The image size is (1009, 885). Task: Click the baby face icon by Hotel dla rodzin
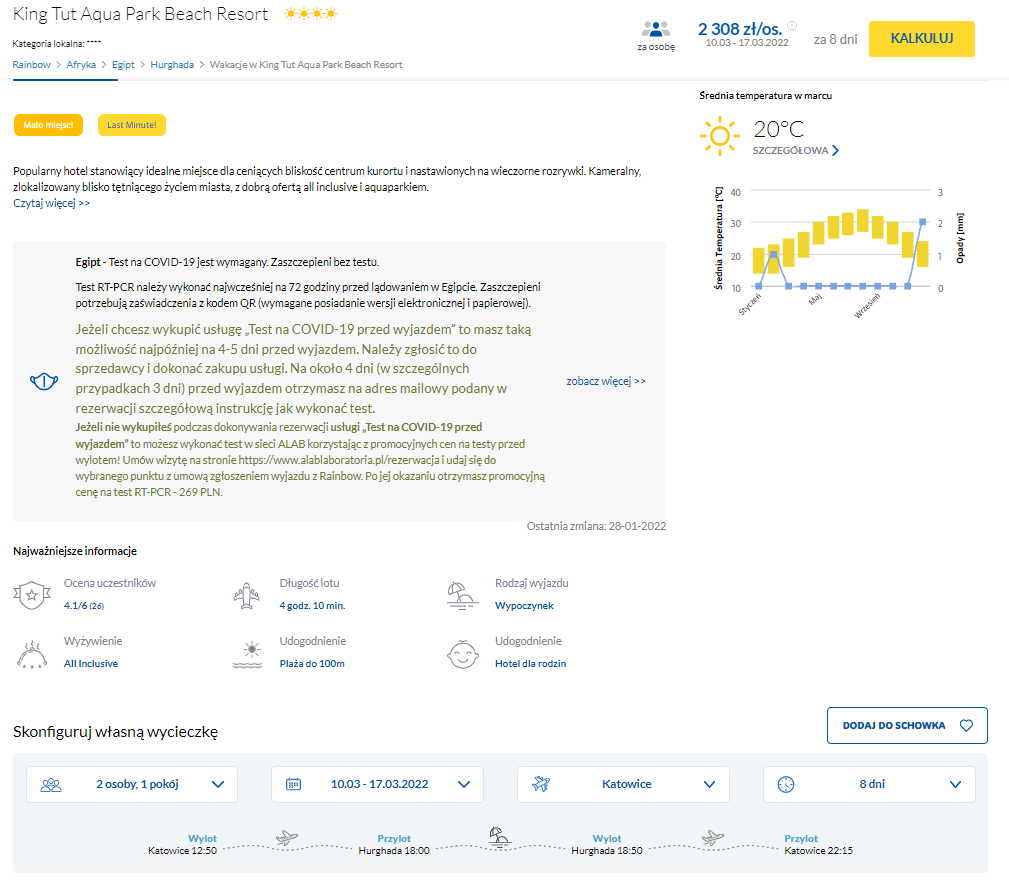click(x=463, y=655)
